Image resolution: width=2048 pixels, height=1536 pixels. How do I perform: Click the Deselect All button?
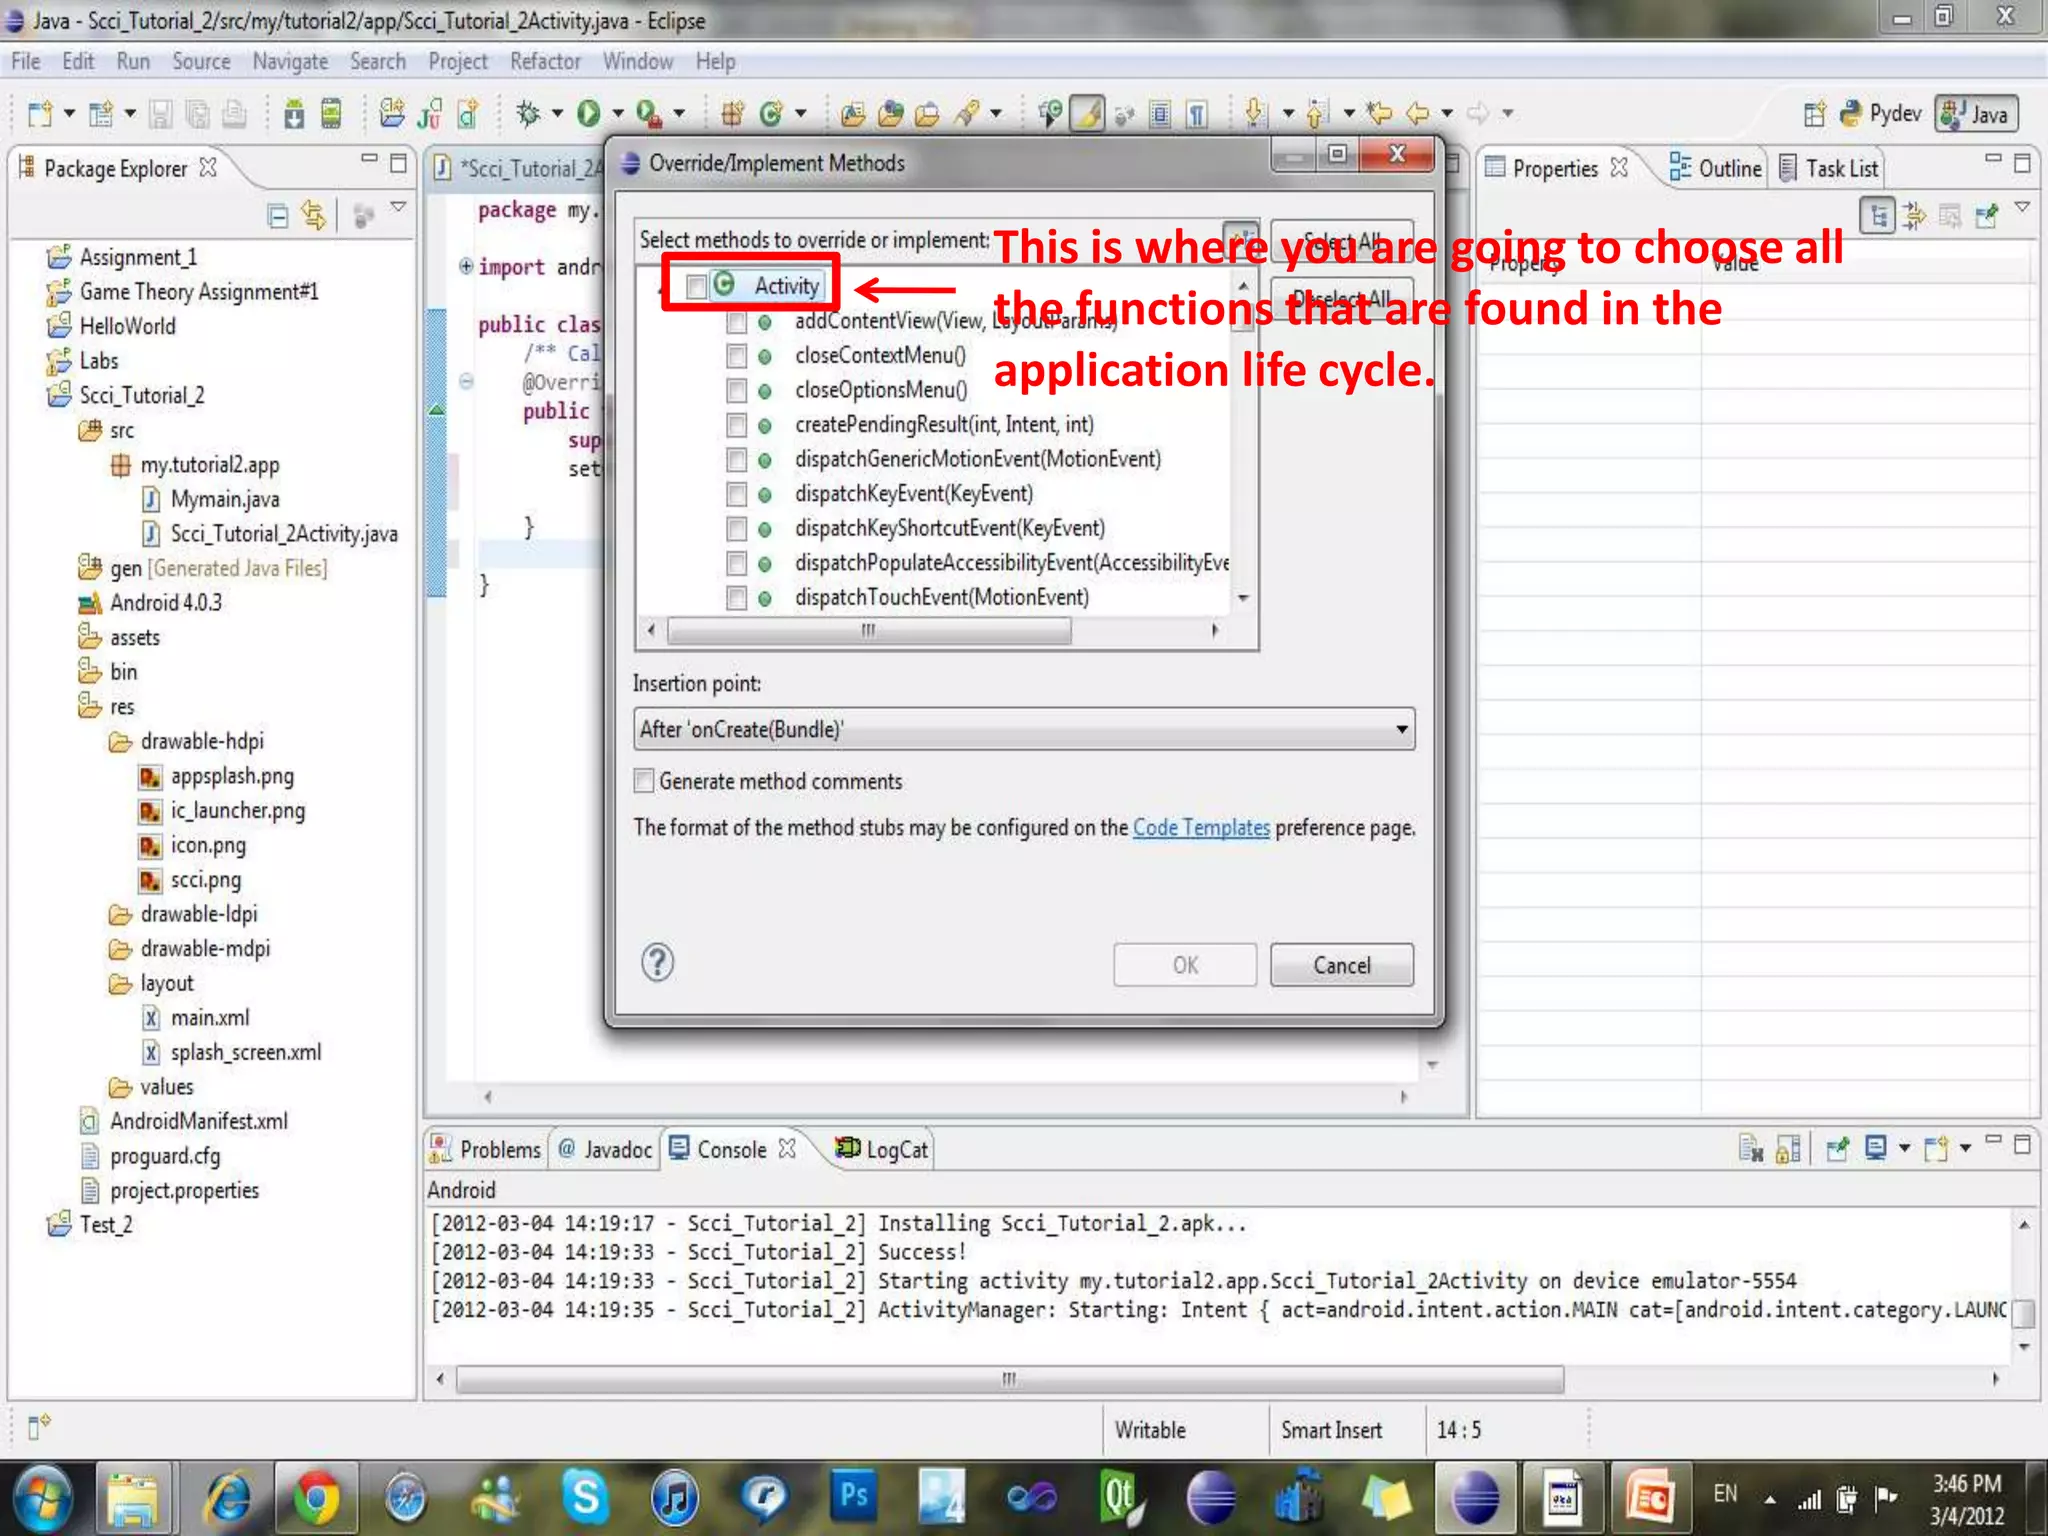pos(1342,298)
